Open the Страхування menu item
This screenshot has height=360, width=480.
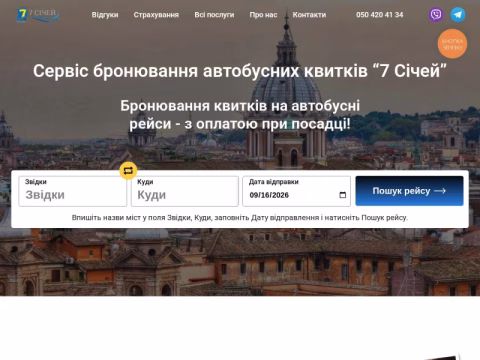[156, 15]
